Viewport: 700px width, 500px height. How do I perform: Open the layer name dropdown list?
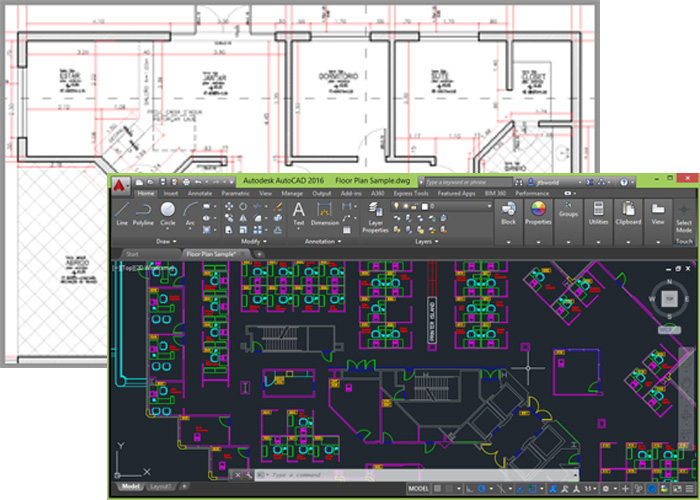pyautogui.click(x=489, y=206)
